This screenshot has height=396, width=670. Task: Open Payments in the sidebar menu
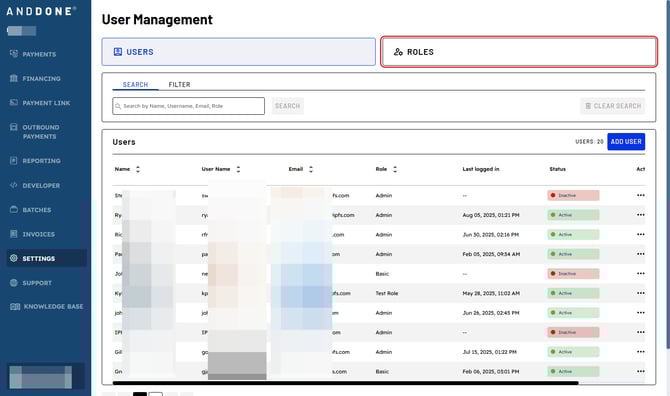coord(39,54)
